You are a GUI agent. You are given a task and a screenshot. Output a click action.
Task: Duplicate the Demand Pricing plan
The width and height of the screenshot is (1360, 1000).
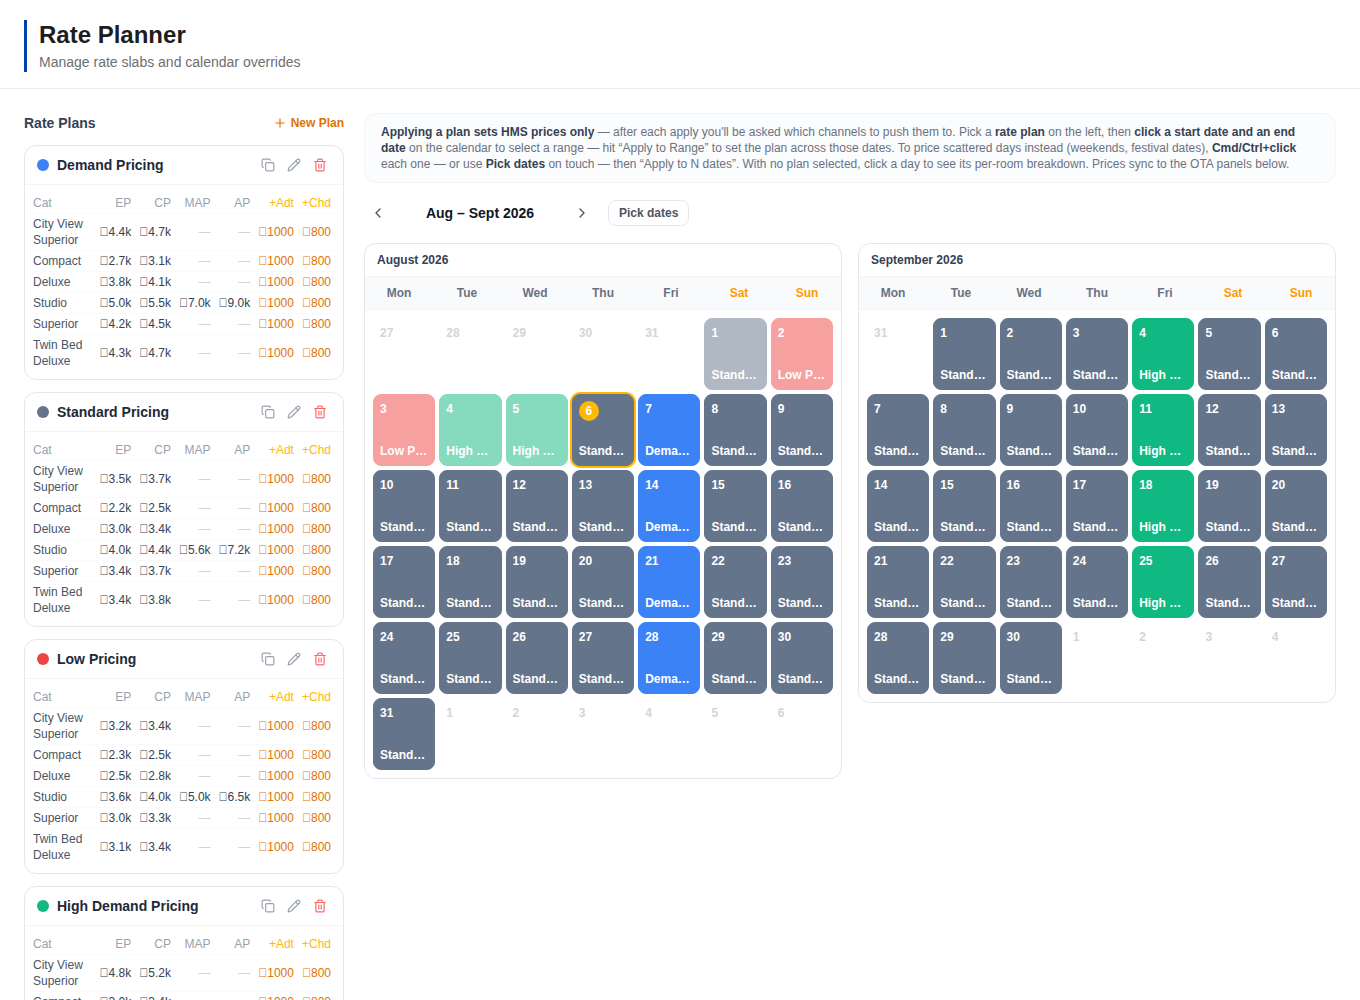pyautogui.click(x=268, y=165)
